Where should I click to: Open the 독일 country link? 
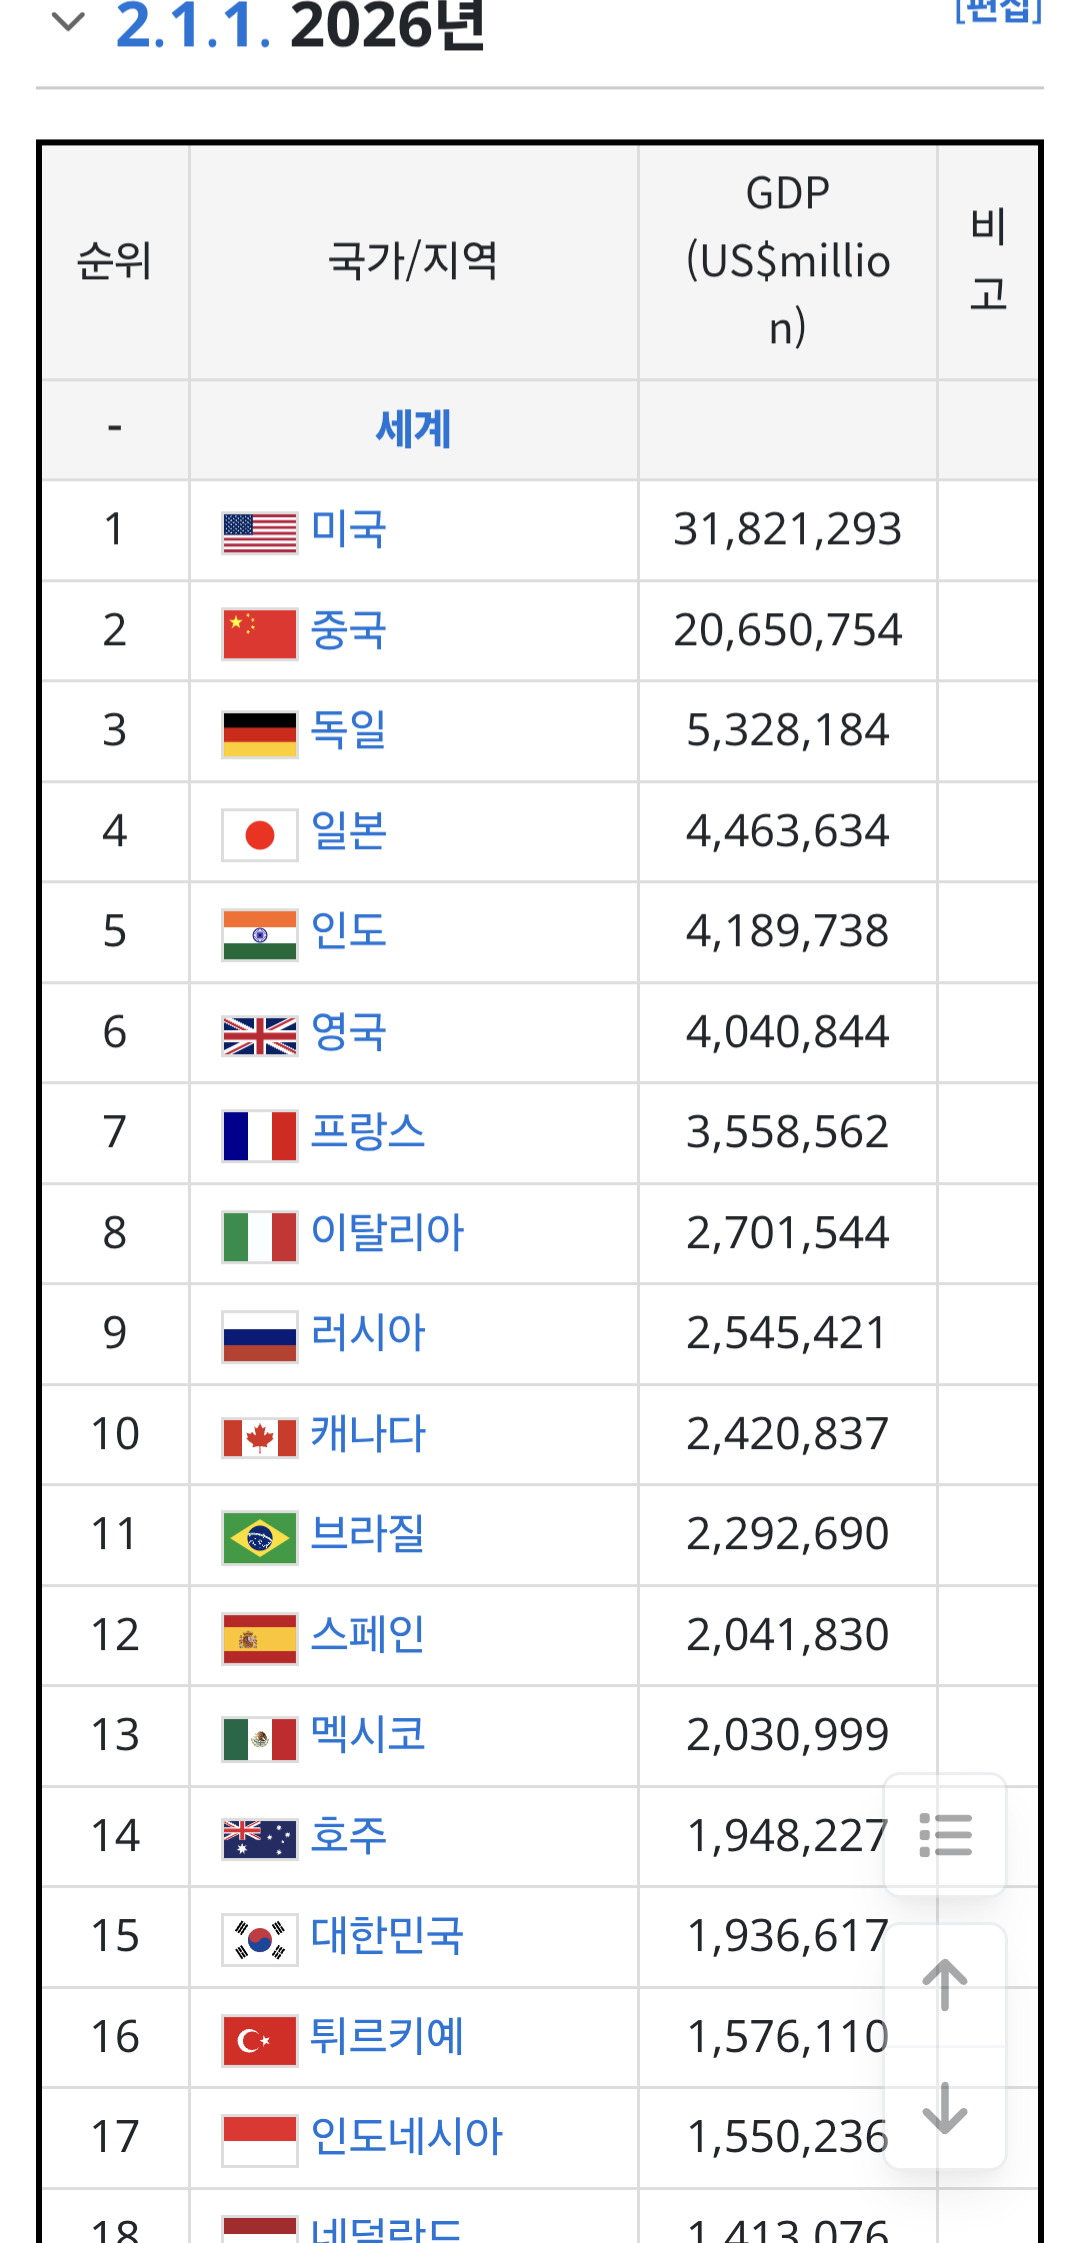348,730
